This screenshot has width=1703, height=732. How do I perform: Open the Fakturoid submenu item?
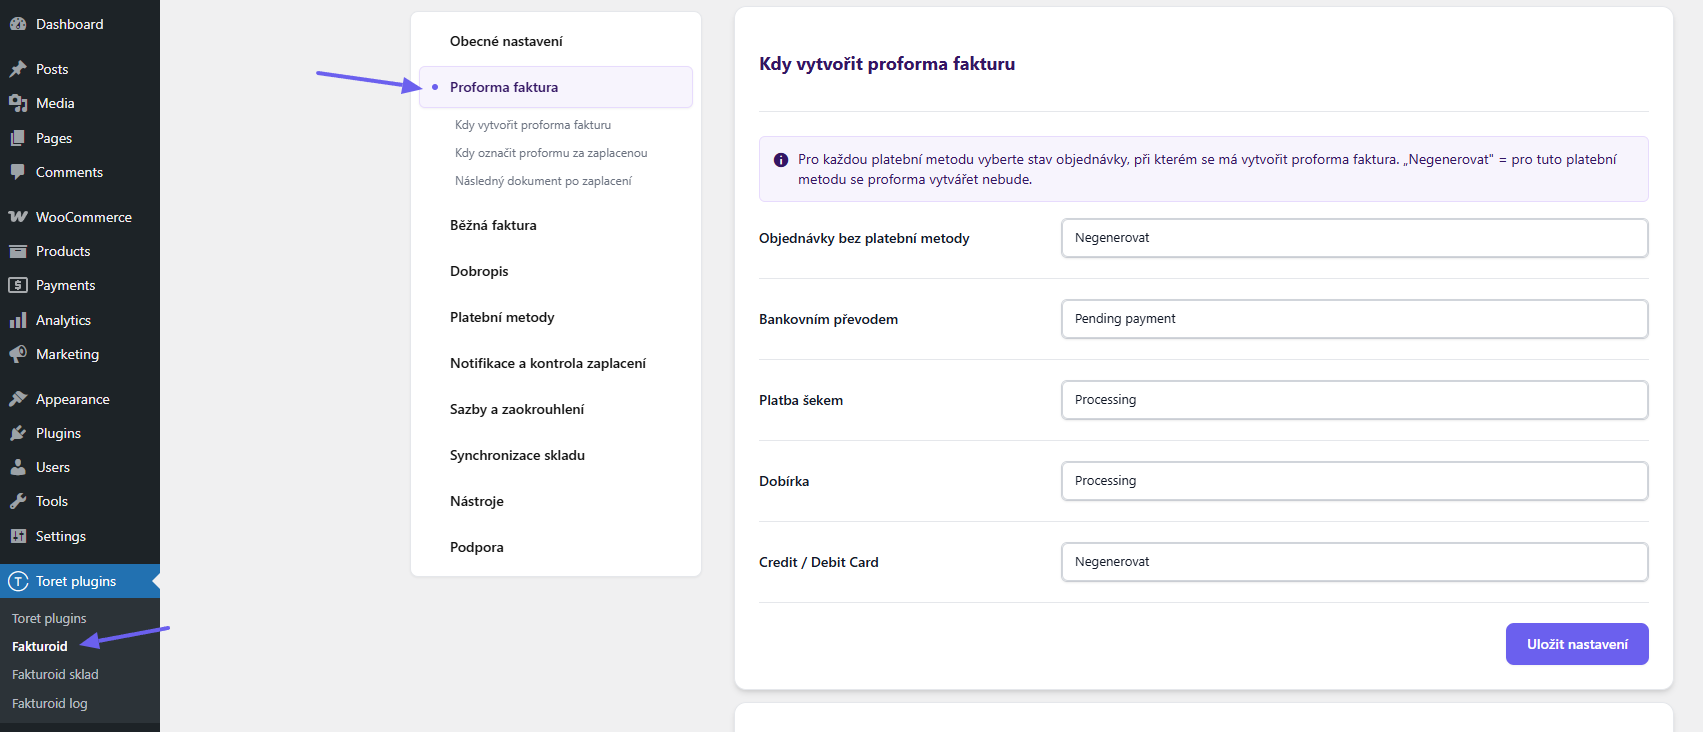point(40,646)
